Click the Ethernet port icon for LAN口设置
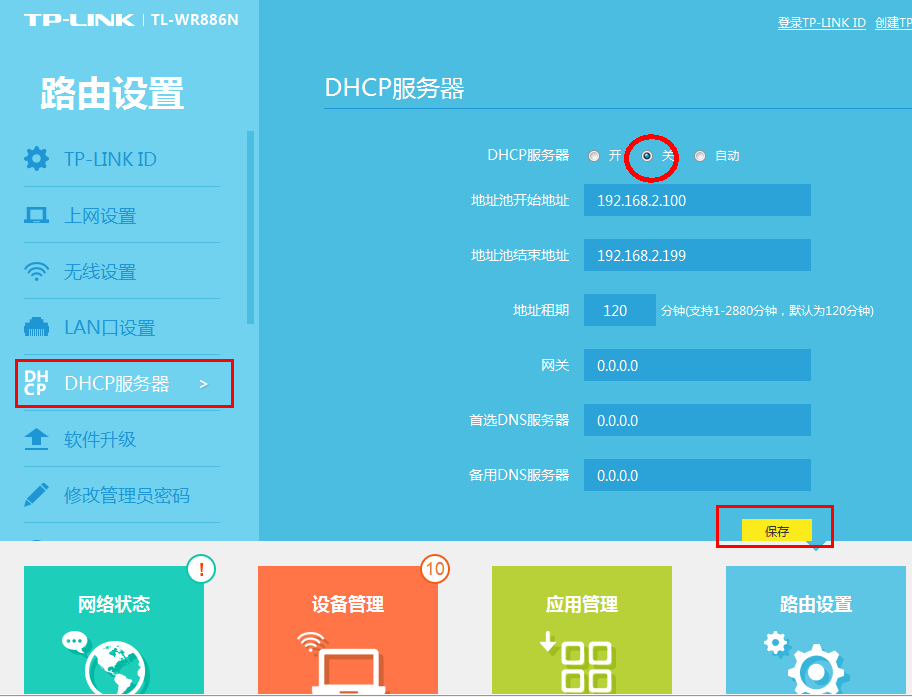Screen dimensions: 912x697 pos(36,327)
